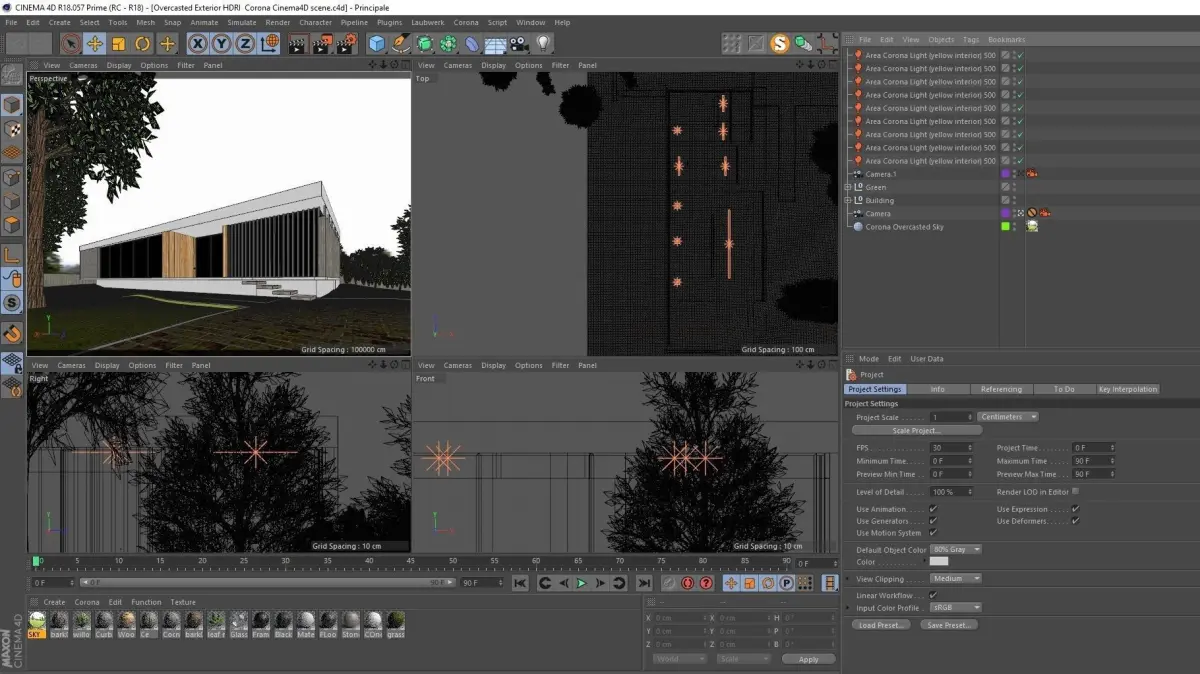Open the spline Pen tool
This screenshot has height=674, width=1200.
(401, 43)
